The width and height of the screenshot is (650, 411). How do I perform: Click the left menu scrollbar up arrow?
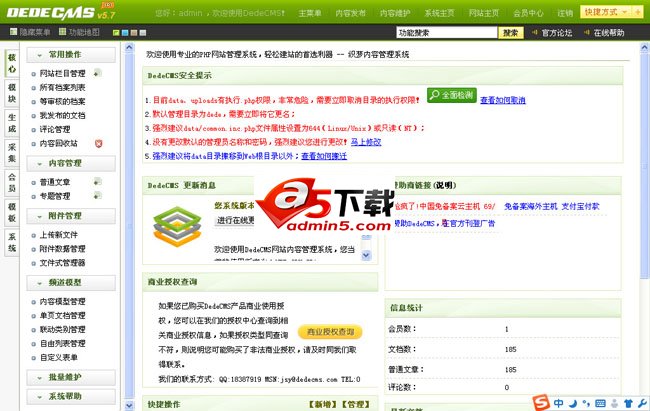click(x=129, y=47)
